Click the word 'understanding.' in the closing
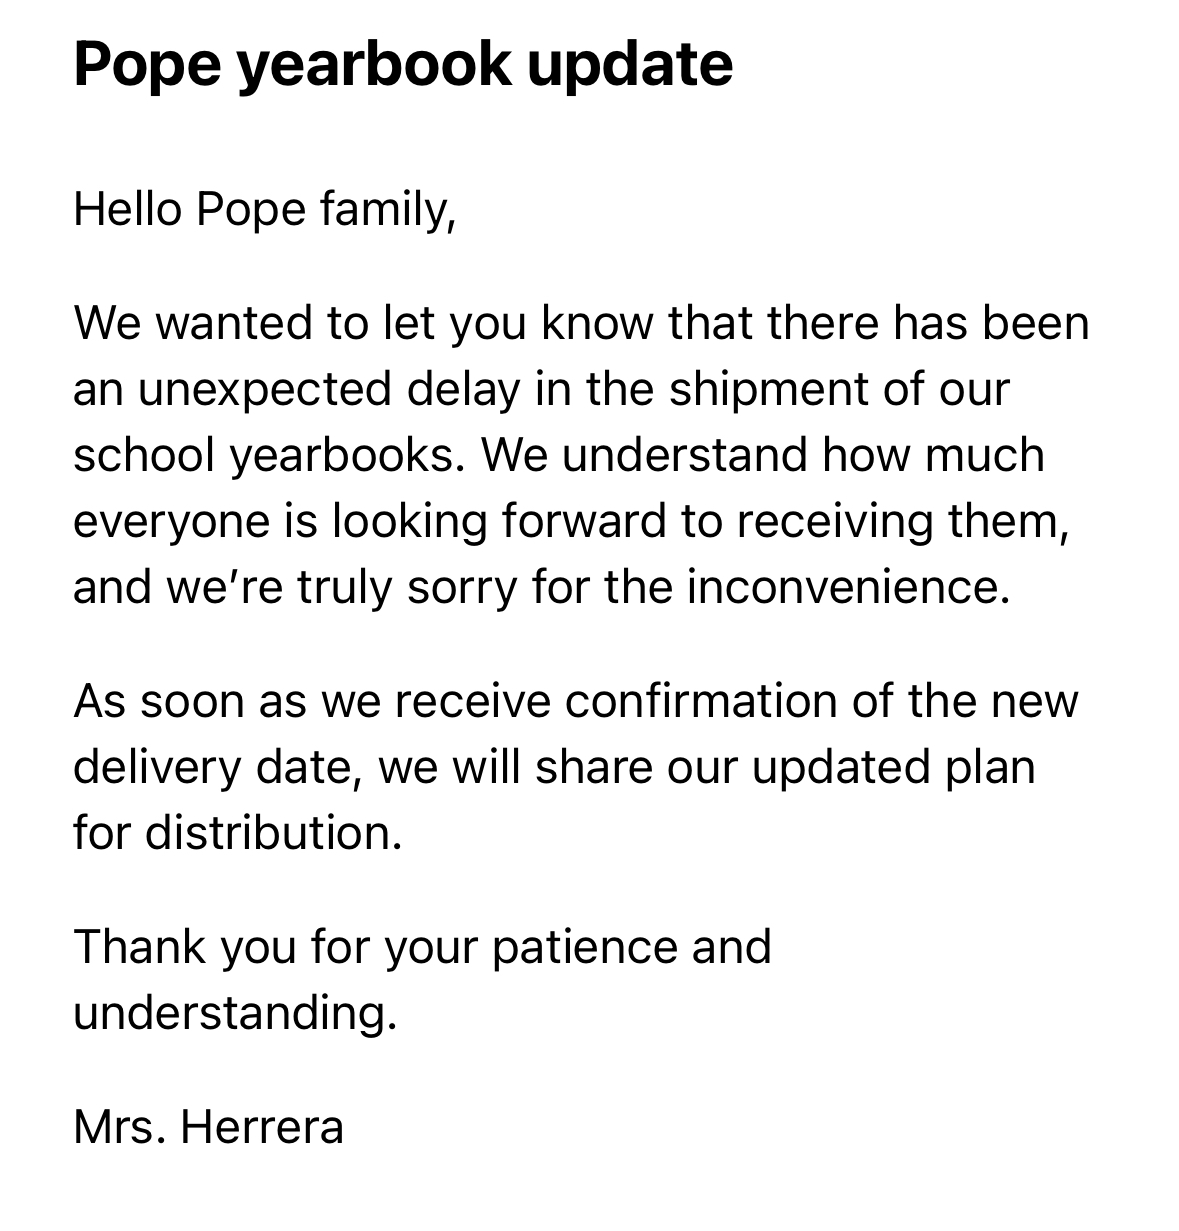Screen dimensions: 1179x1231 coord(236,1013)
